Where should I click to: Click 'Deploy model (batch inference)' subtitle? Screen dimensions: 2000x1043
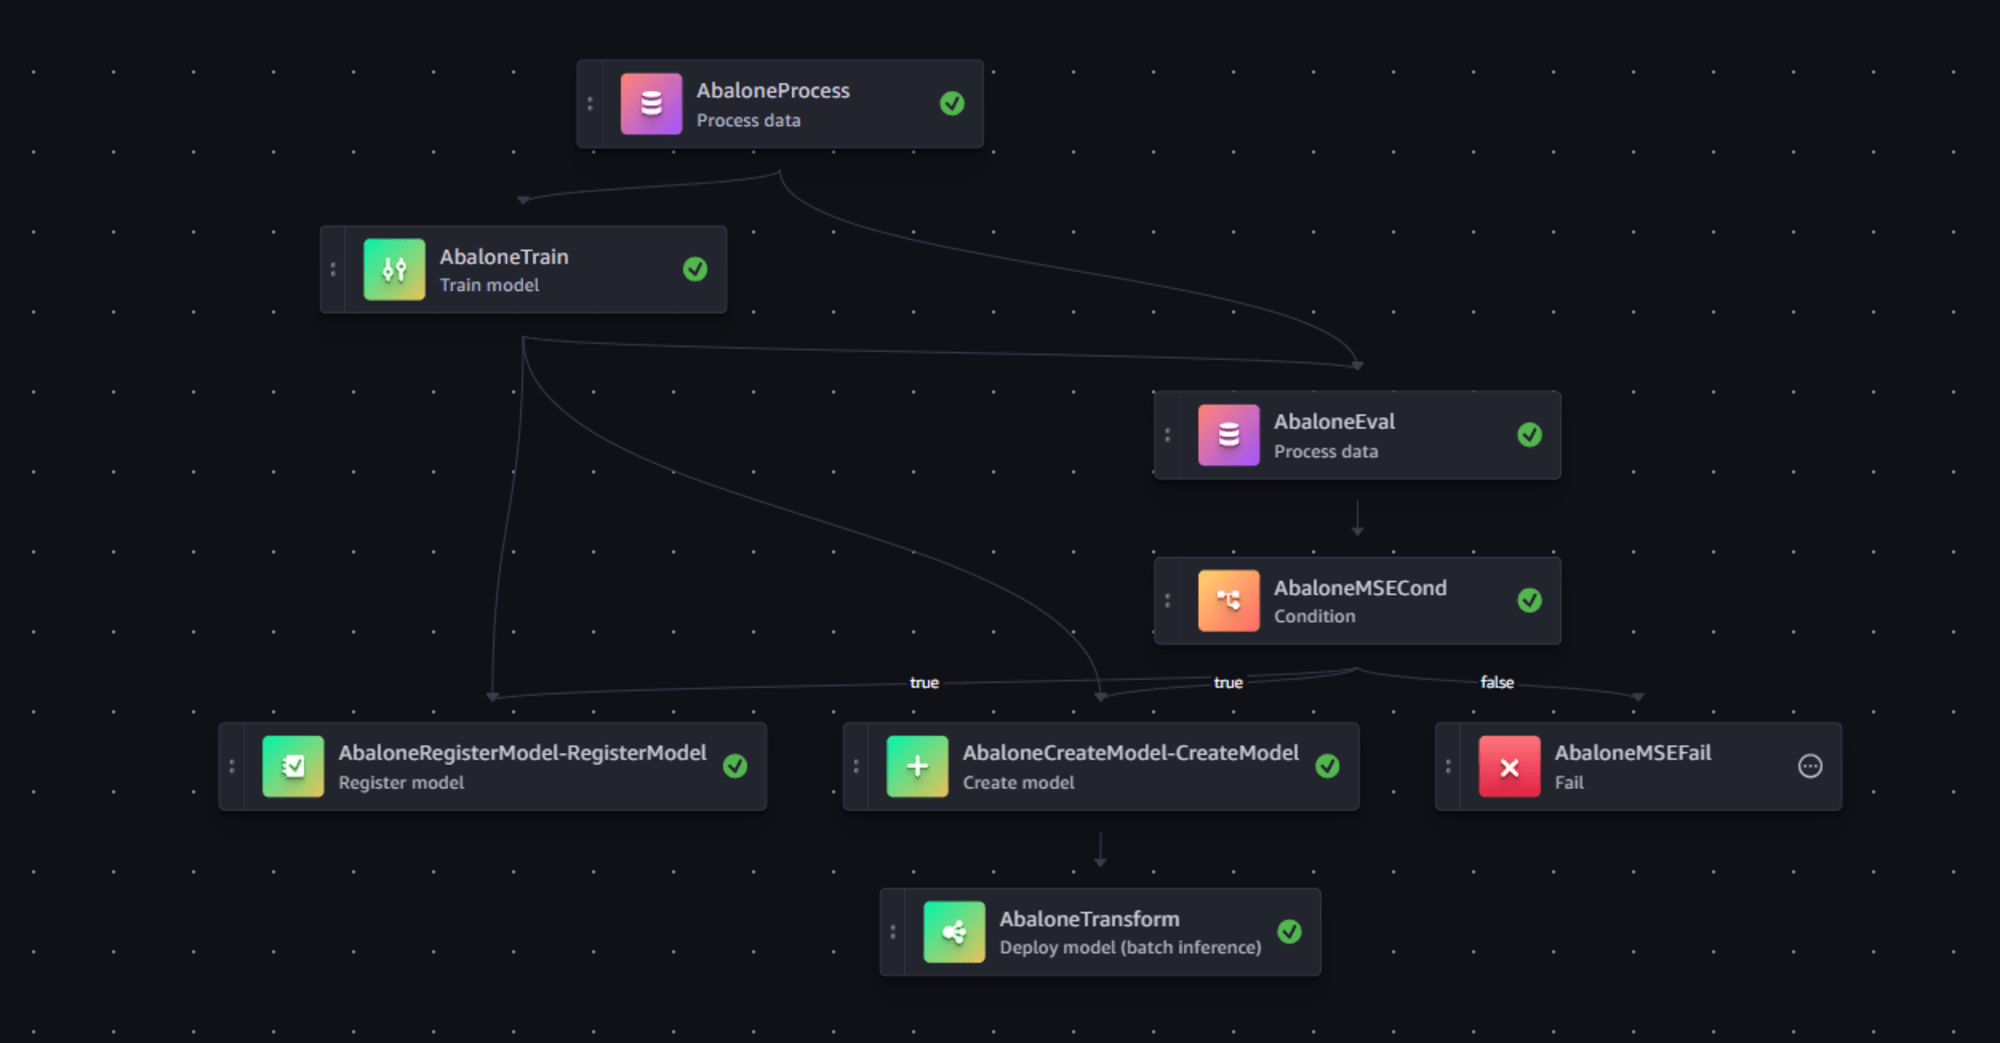pyautogui.click(x=1130, y=948)
